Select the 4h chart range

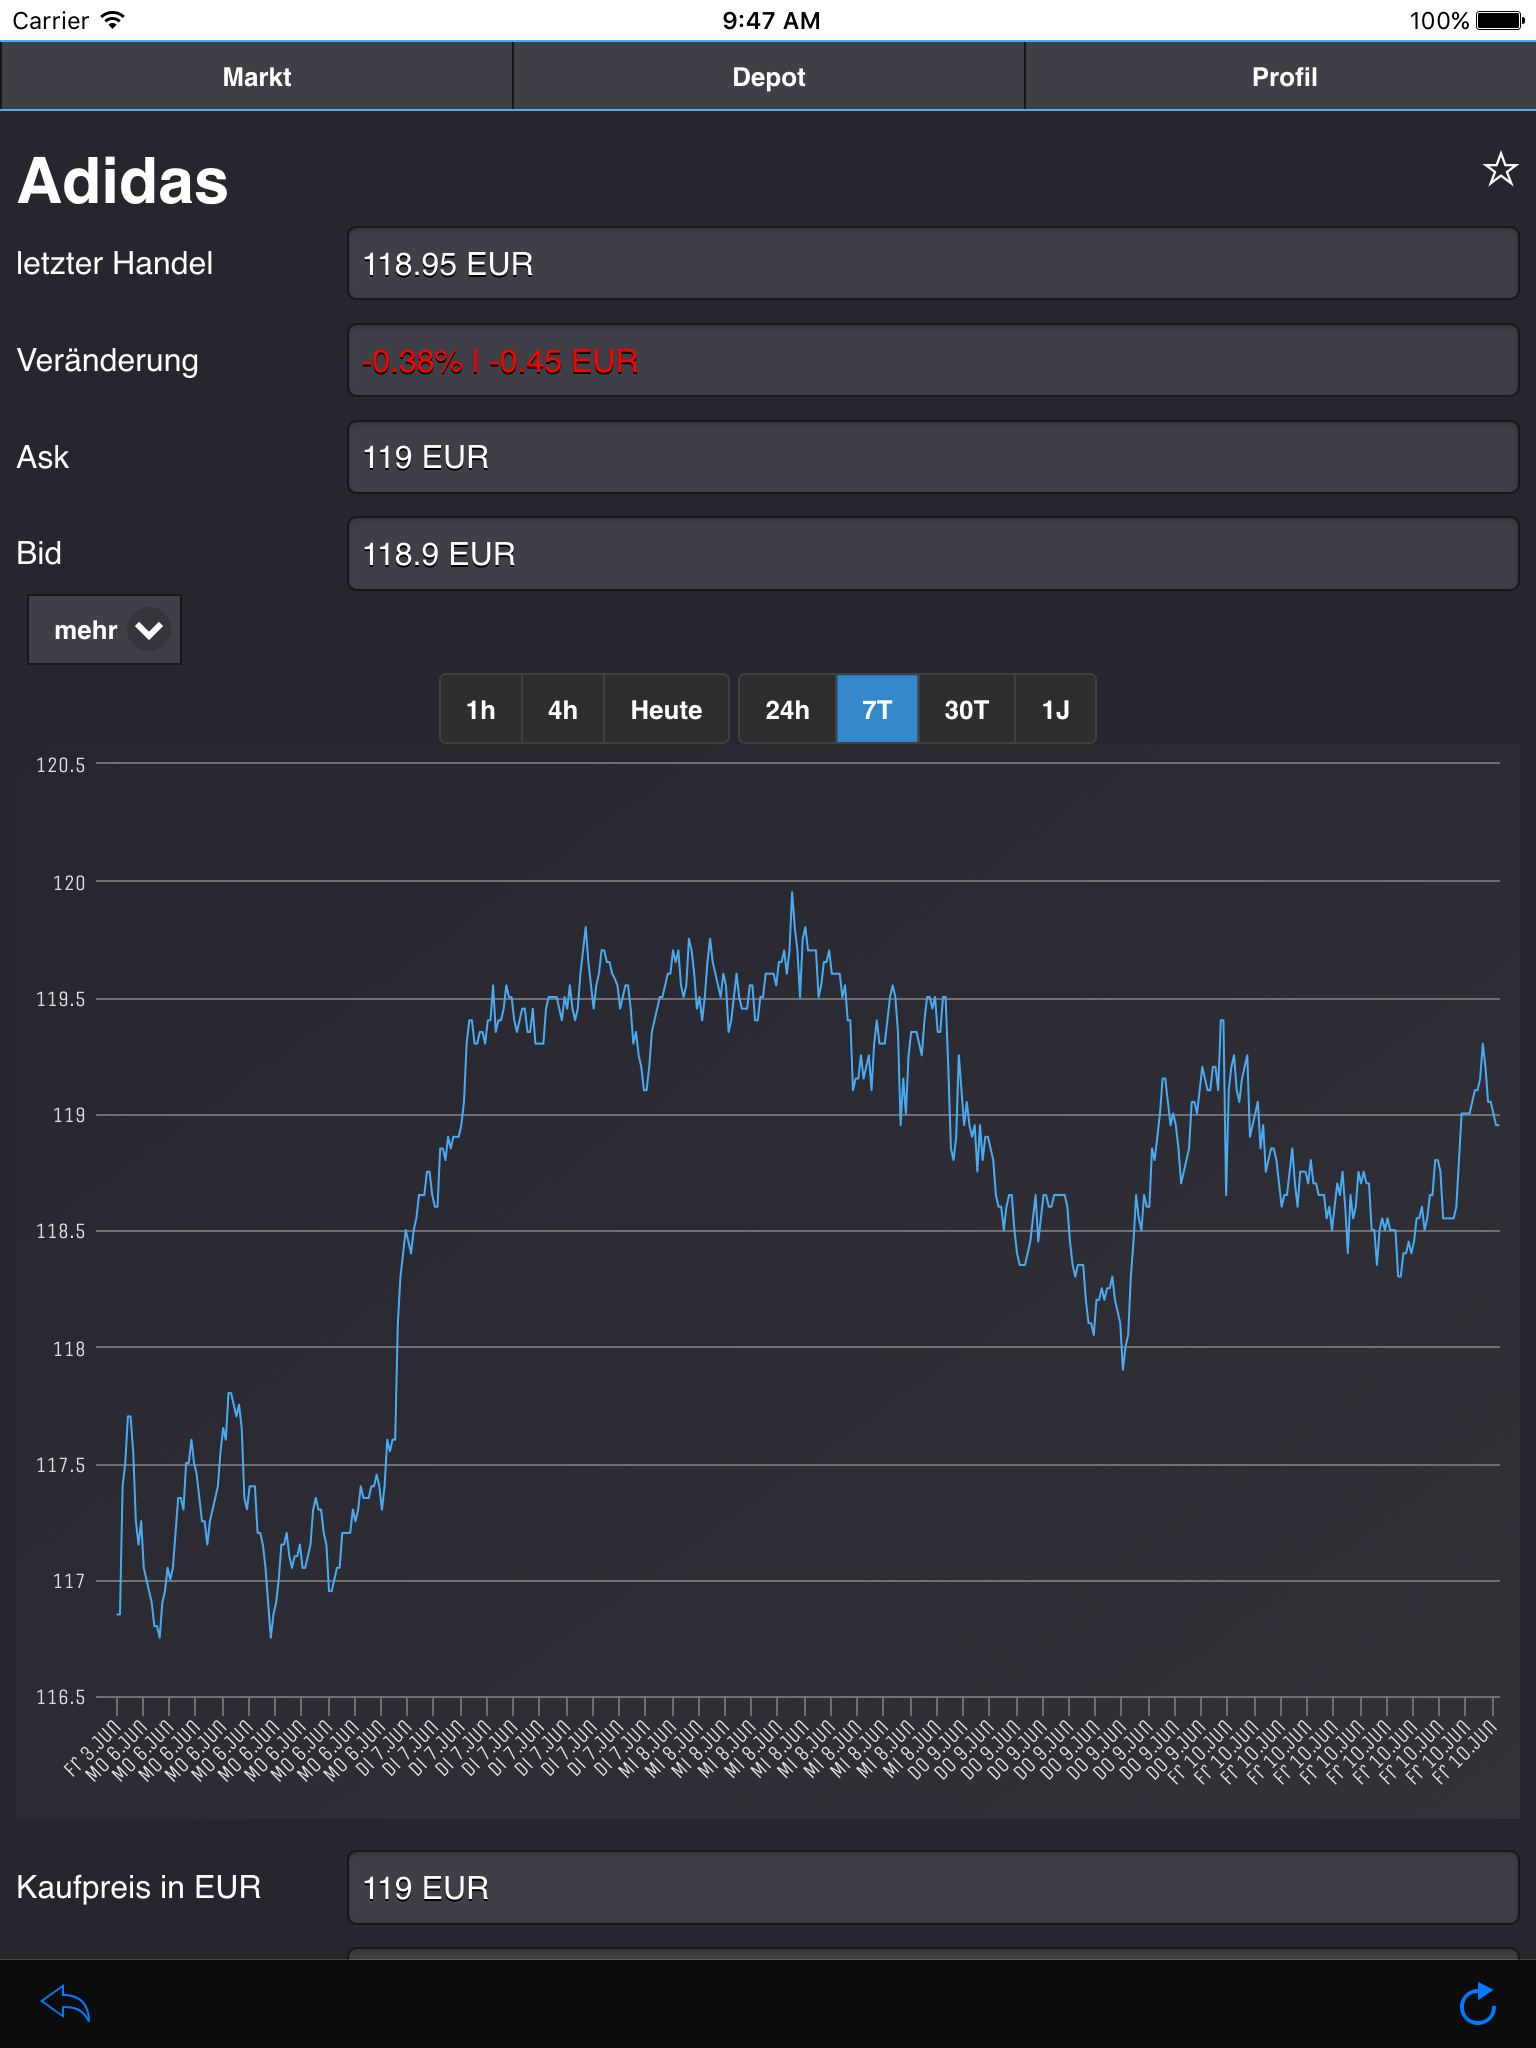563,710
